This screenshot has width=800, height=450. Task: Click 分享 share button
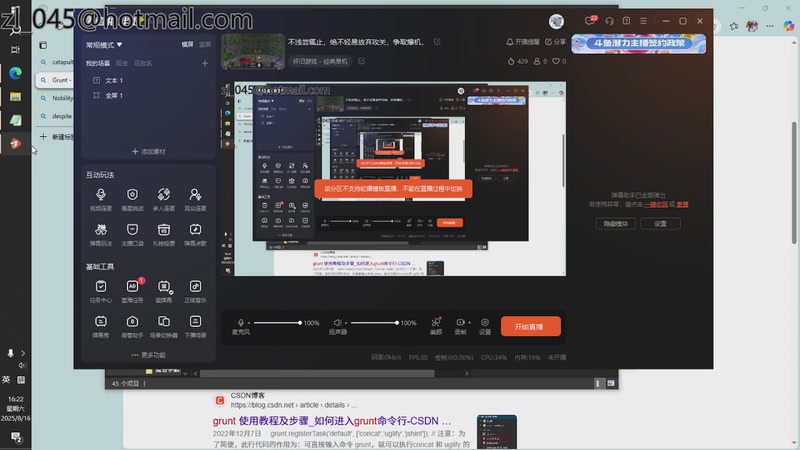tap(556, 42)
